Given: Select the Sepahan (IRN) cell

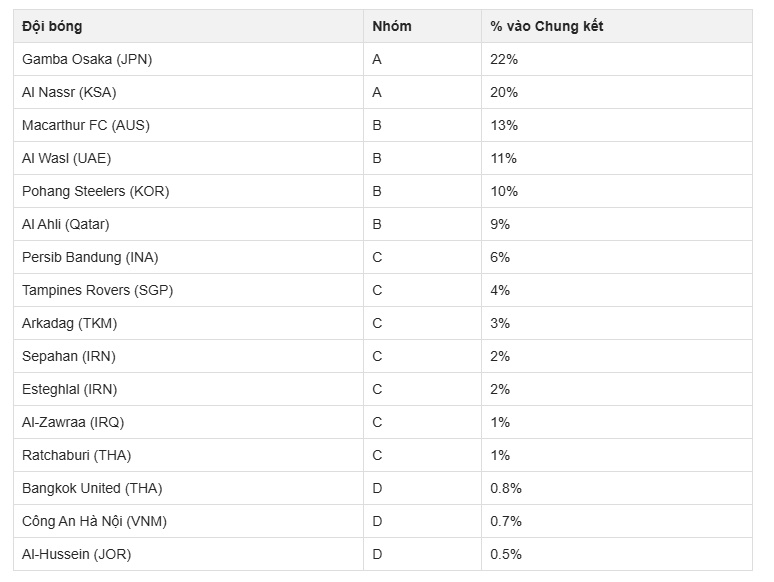Looking at the screenshot, I should (x=69, y=356).
